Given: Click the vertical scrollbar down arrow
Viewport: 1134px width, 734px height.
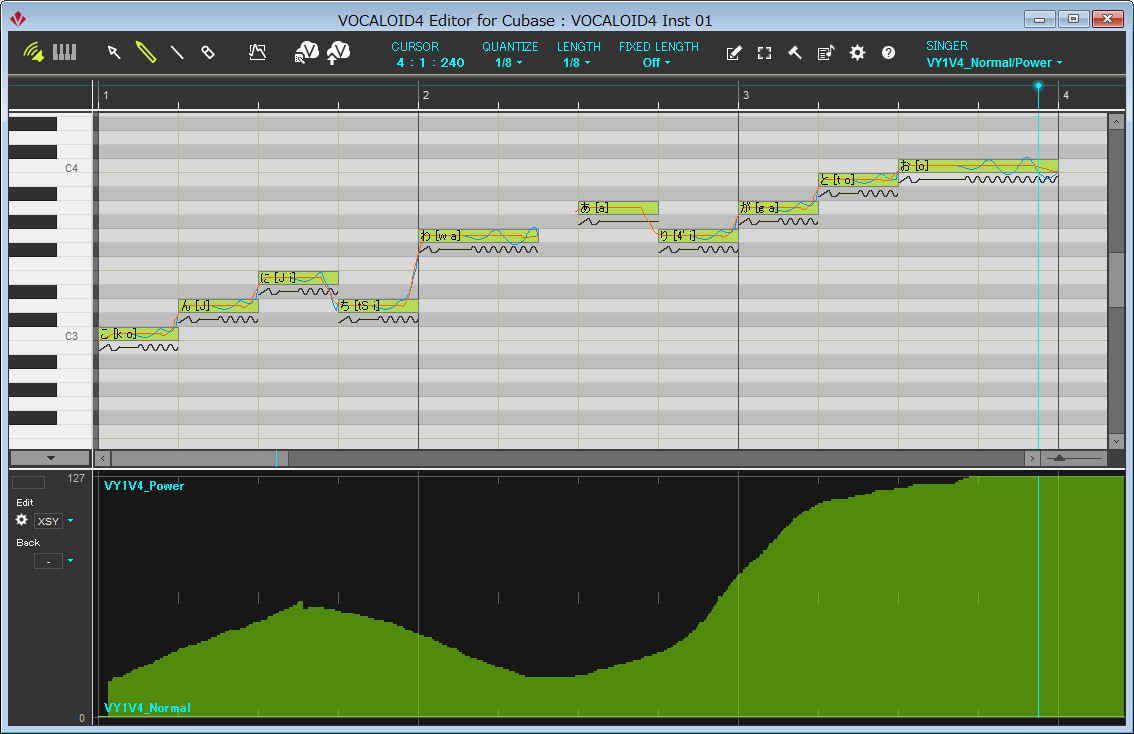Looking at the screenshot, I should pyautogui.click(x=1116, y=440).
